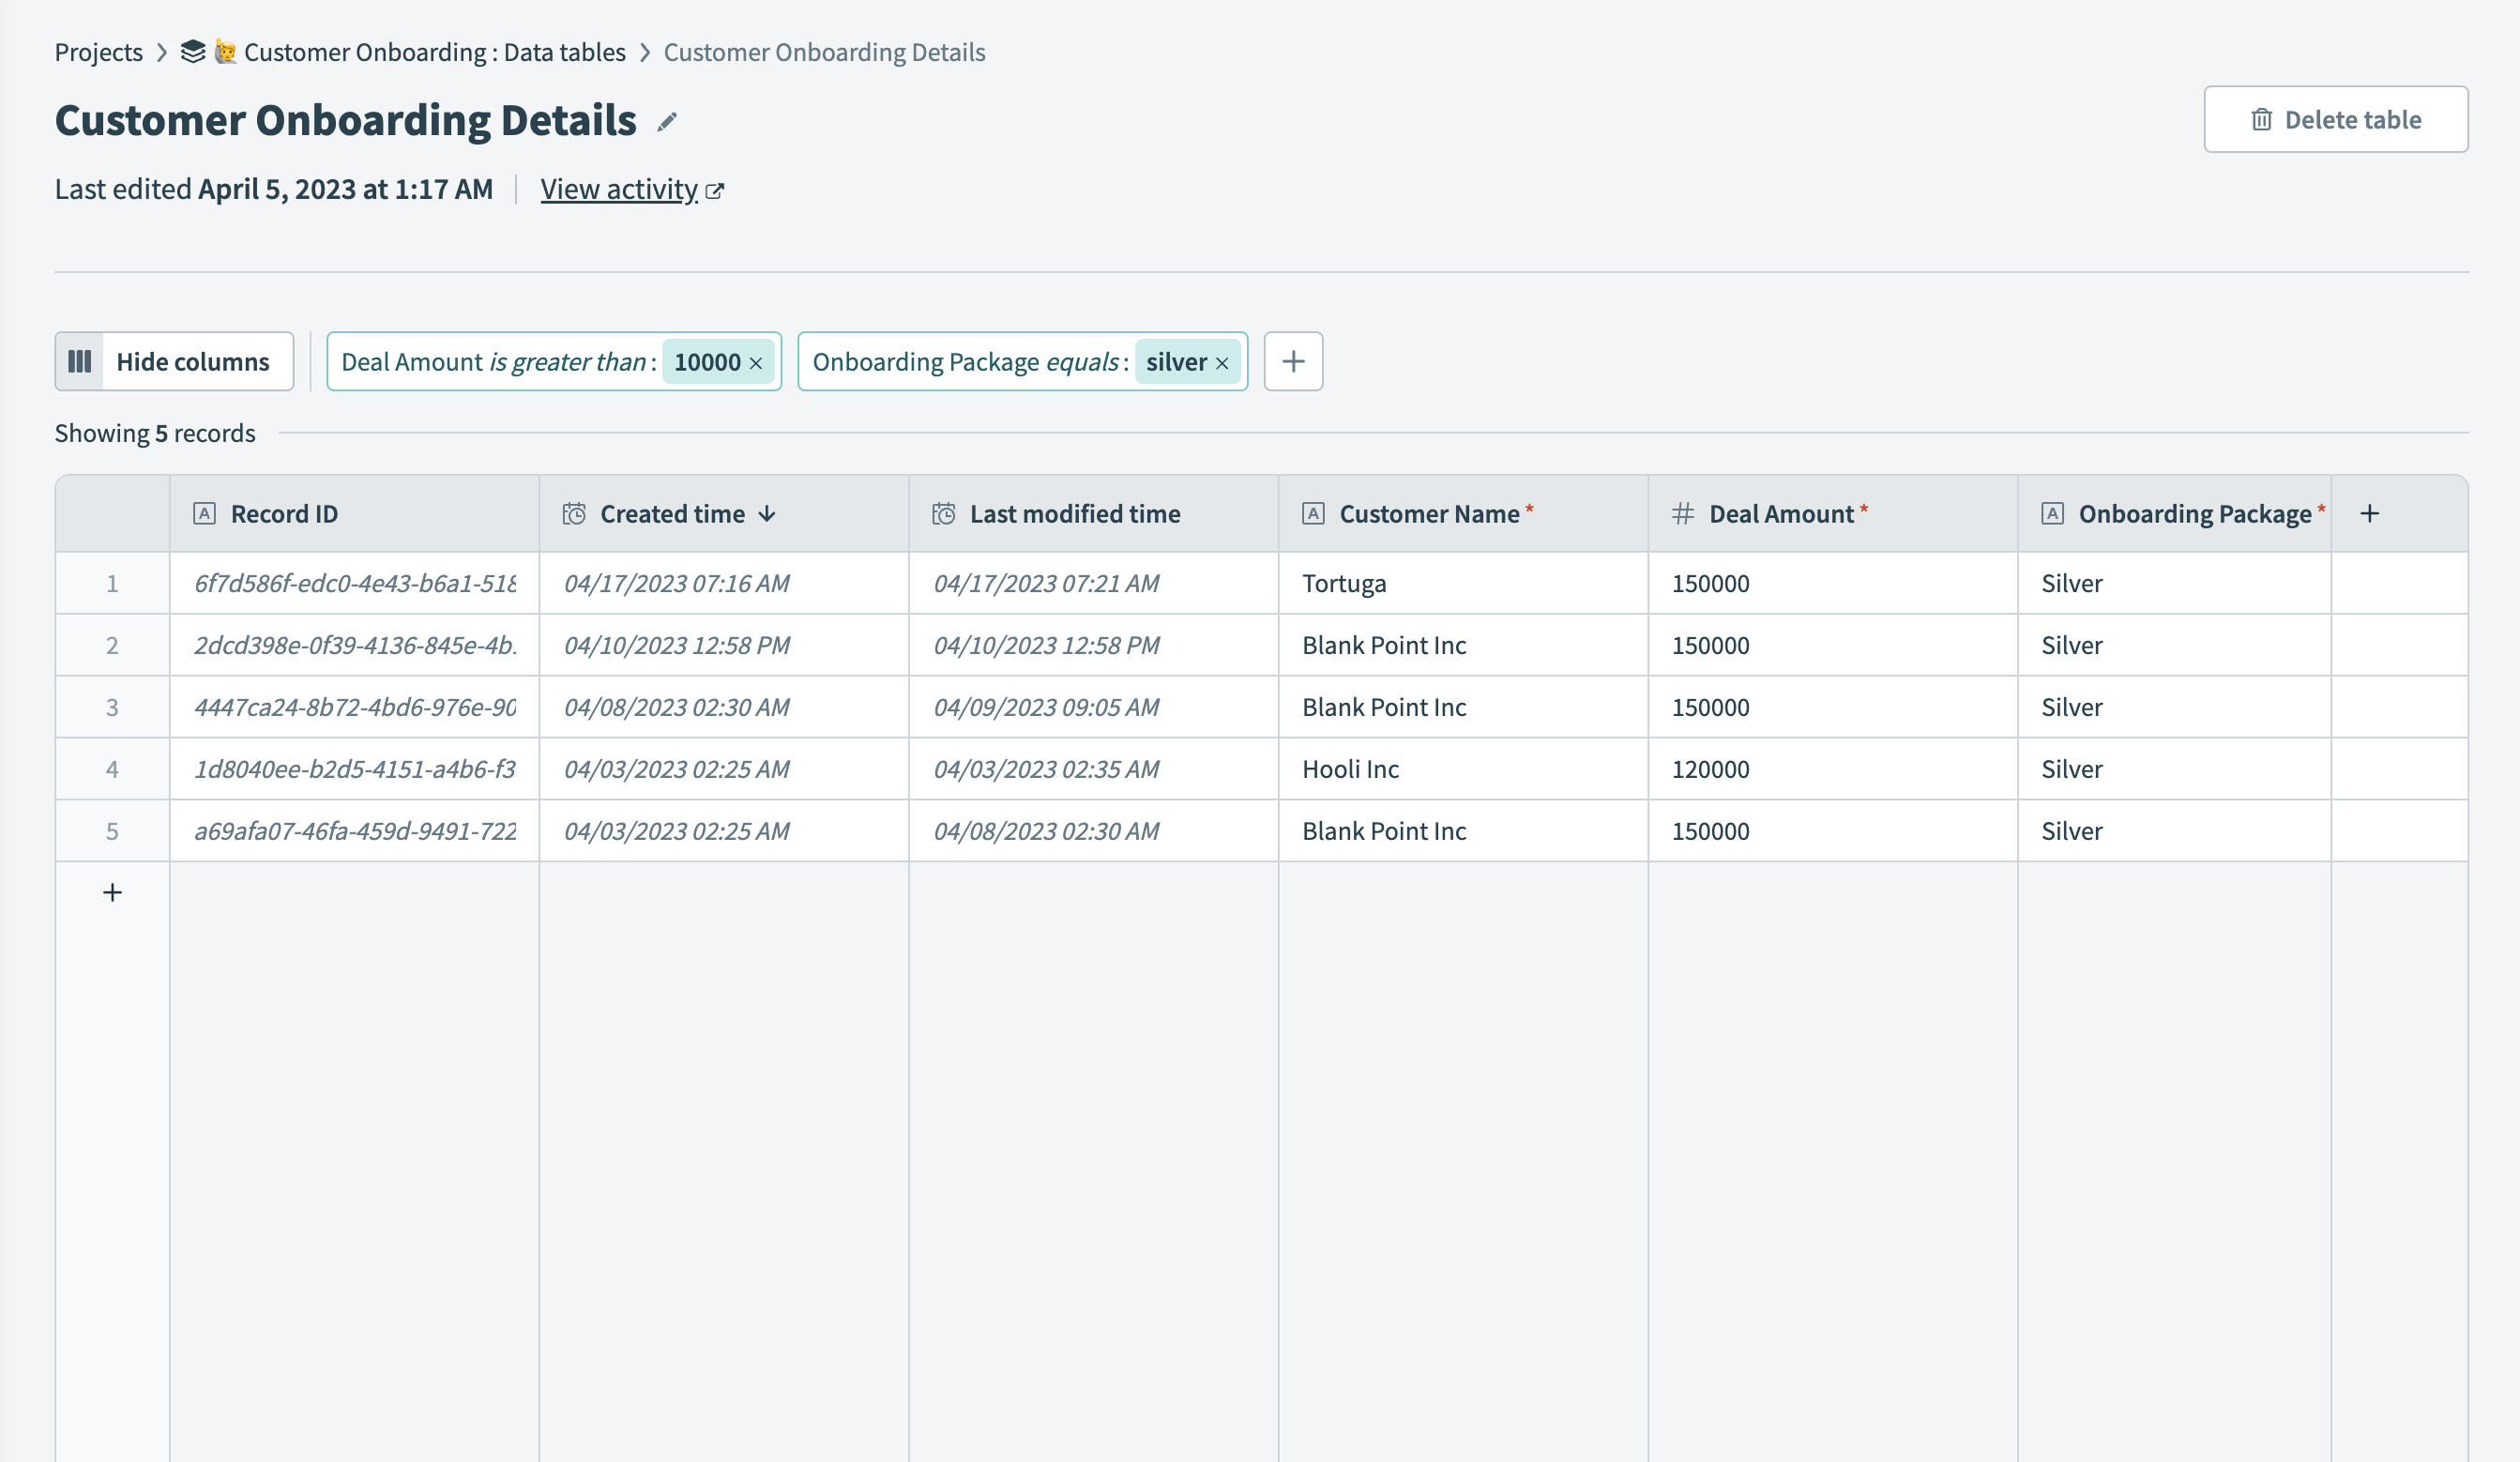The height and width of the screenshot is (1462, 2520).
Task: Toggle sort direction on Created time column
Action: click(x=767, y=514)
